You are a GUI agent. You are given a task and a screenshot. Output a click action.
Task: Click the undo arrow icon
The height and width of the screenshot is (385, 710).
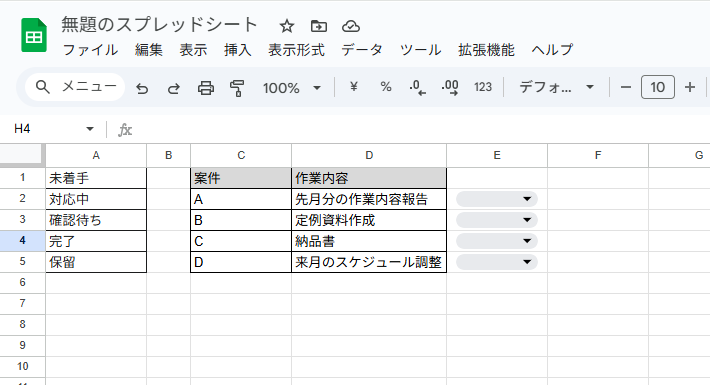(x=142, y=87)
